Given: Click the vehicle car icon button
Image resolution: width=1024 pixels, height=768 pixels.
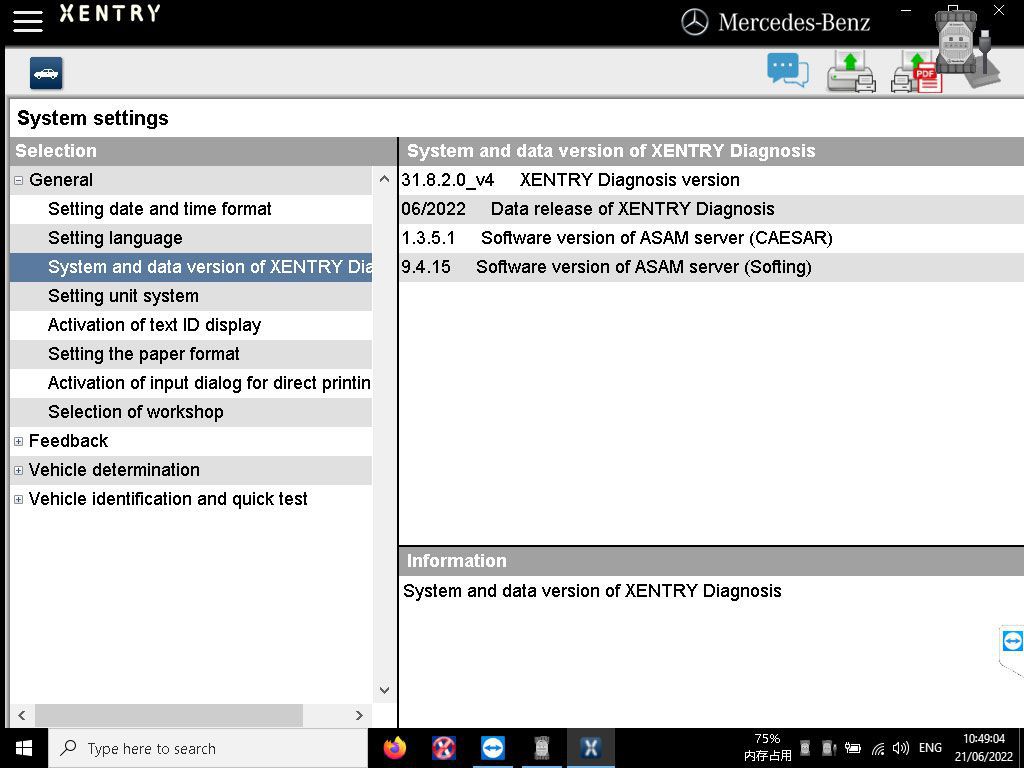Looking at the screenshot, I should click(x=46, y=73).
